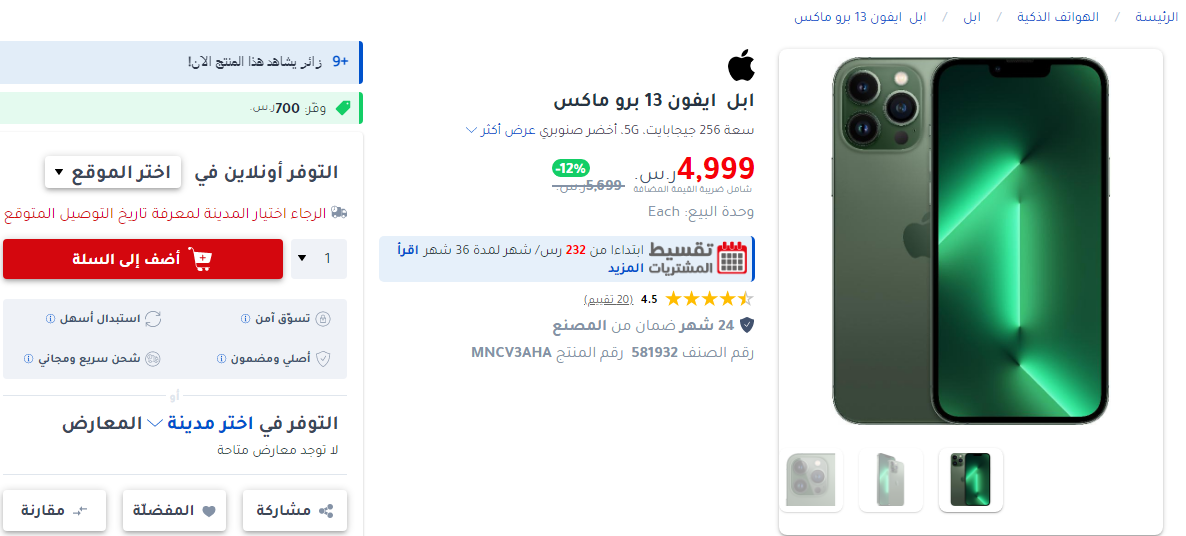
Task: Click the secure shopping lock icon
Action: [323, 319]
